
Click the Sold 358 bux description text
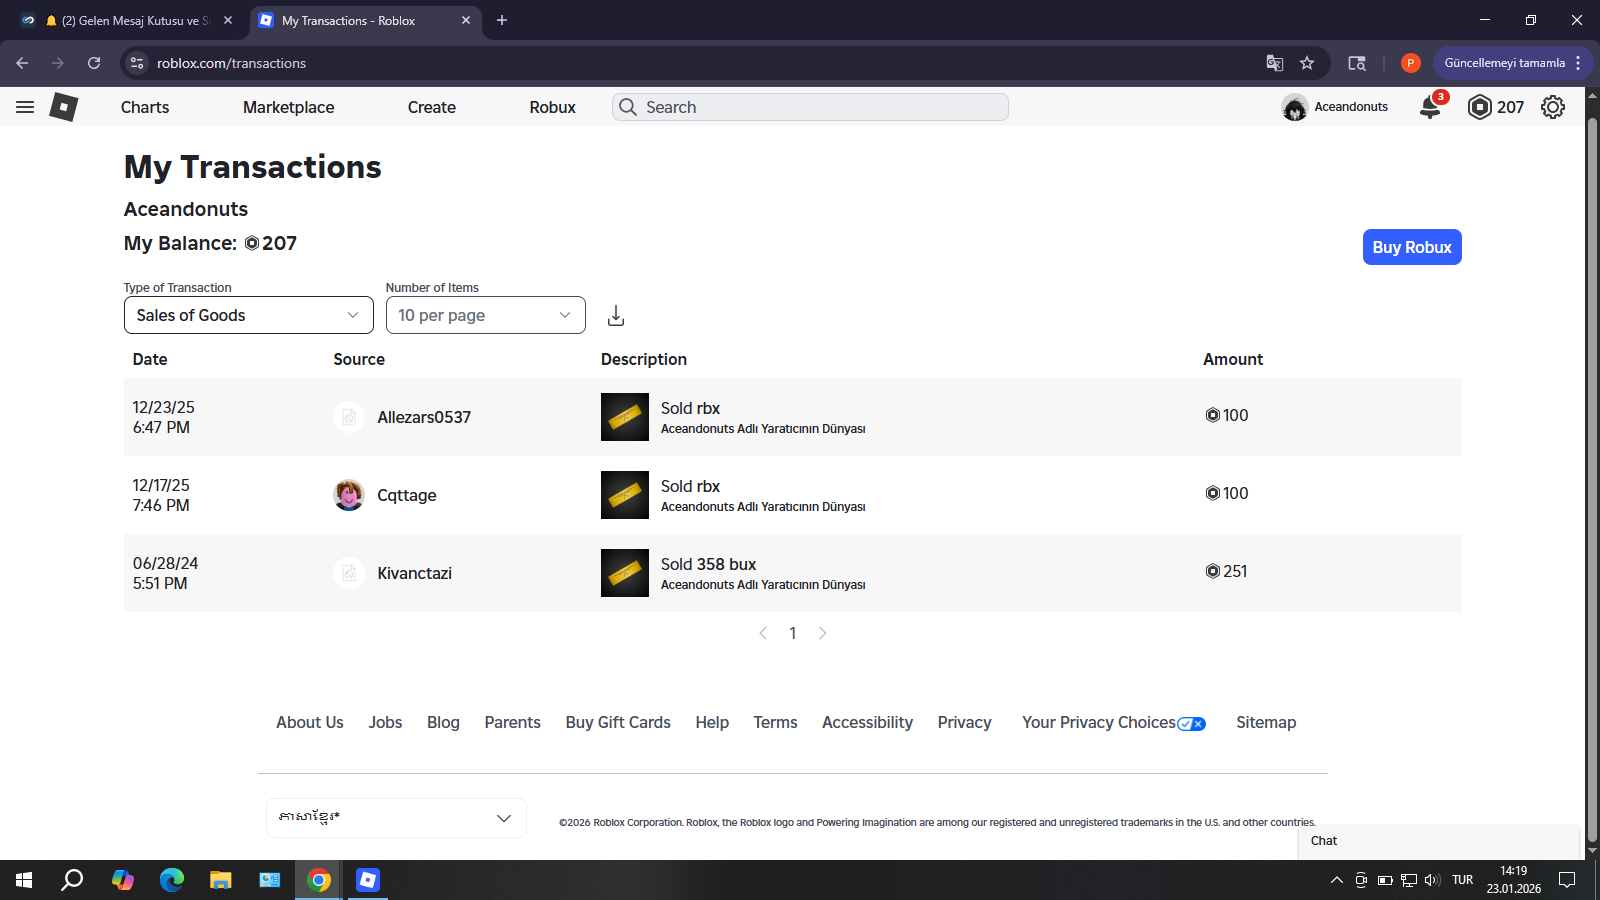click(x=708, y=564)
